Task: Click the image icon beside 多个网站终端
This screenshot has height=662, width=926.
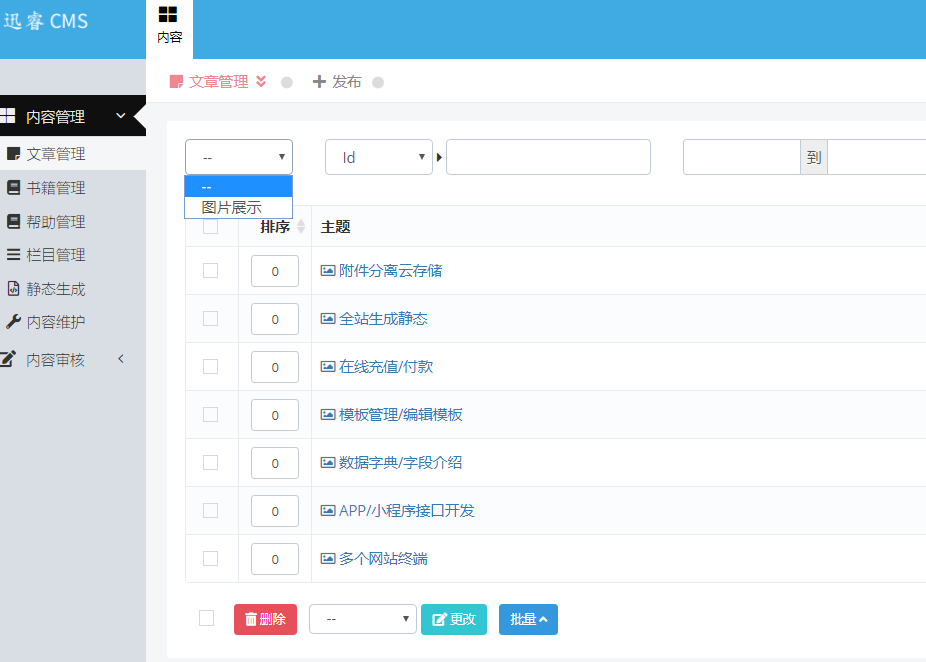Action: click(328, 559)
